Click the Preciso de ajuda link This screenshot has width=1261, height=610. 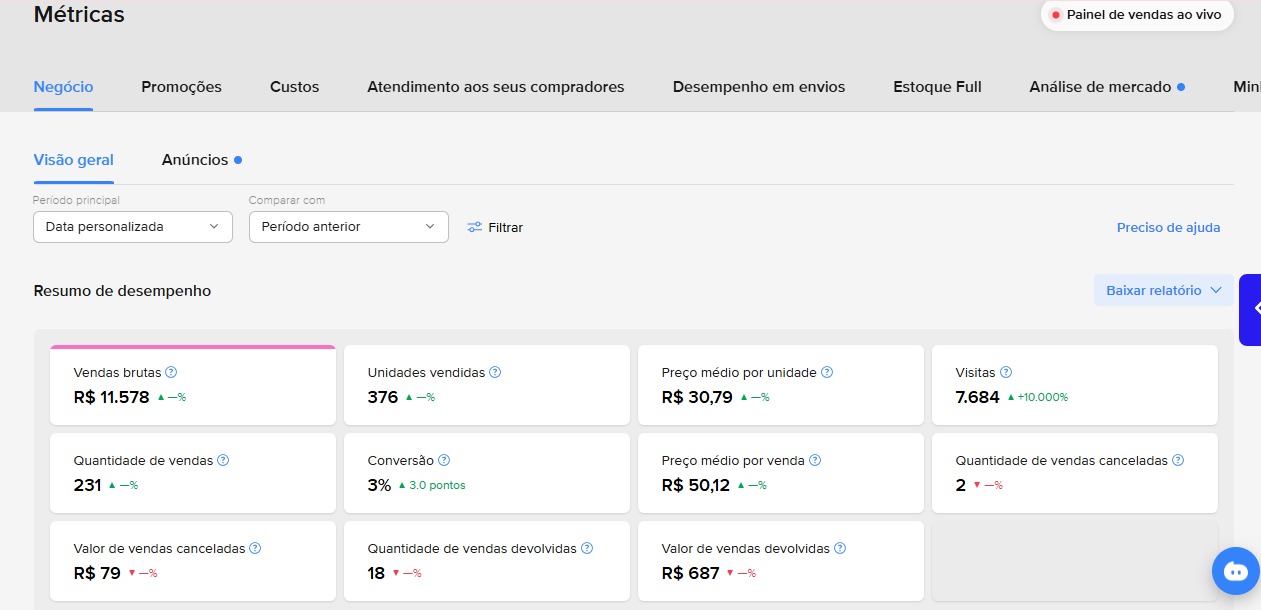1168,227
